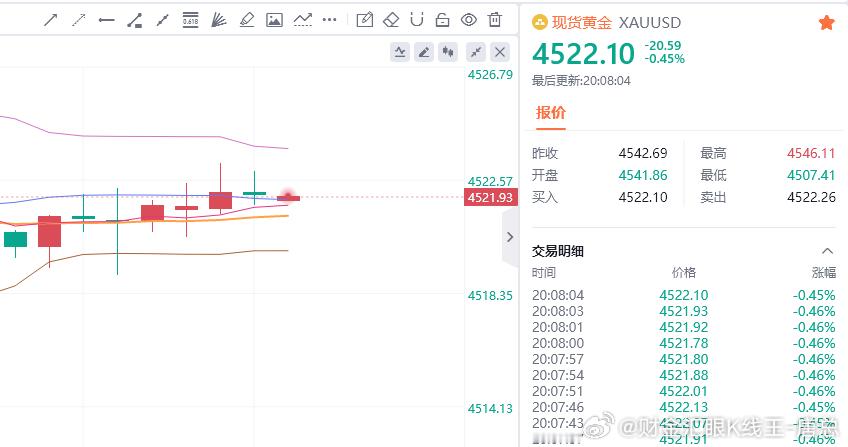This screenshot has height=447, width=848.
Task: Toggle the drawing pencil toolbar
Action: 424,52
